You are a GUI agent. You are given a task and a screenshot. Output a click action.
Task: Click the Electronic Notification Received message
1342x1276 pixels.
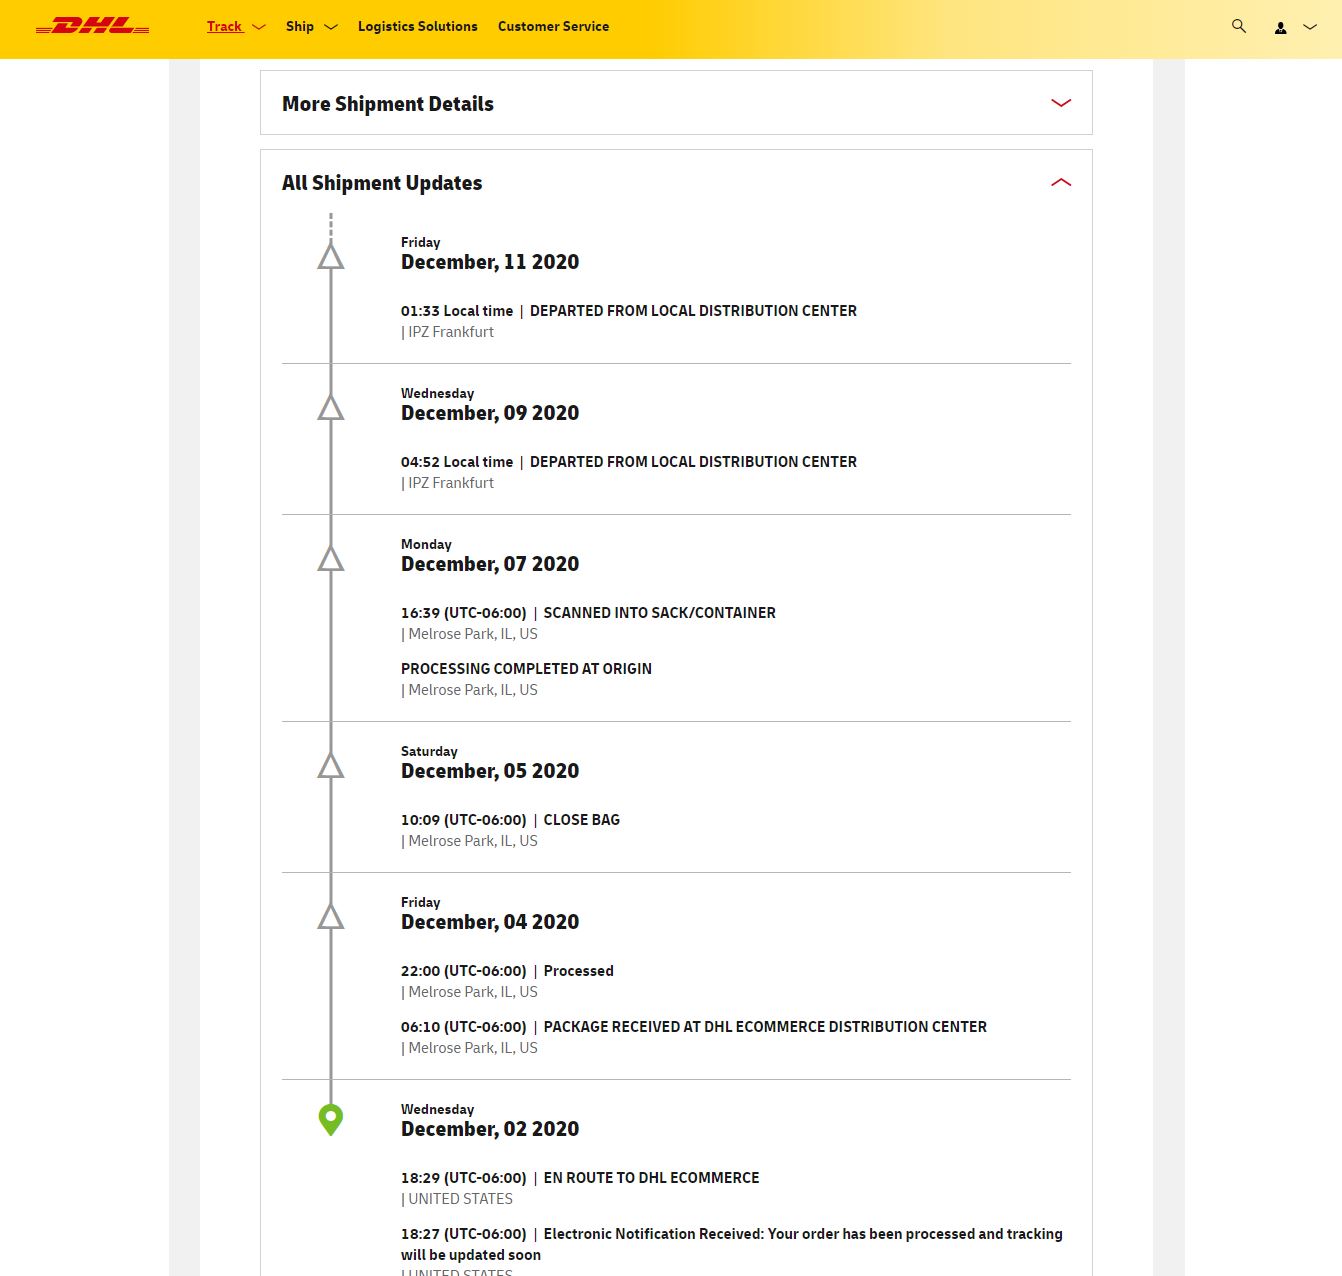[732, 1244]
